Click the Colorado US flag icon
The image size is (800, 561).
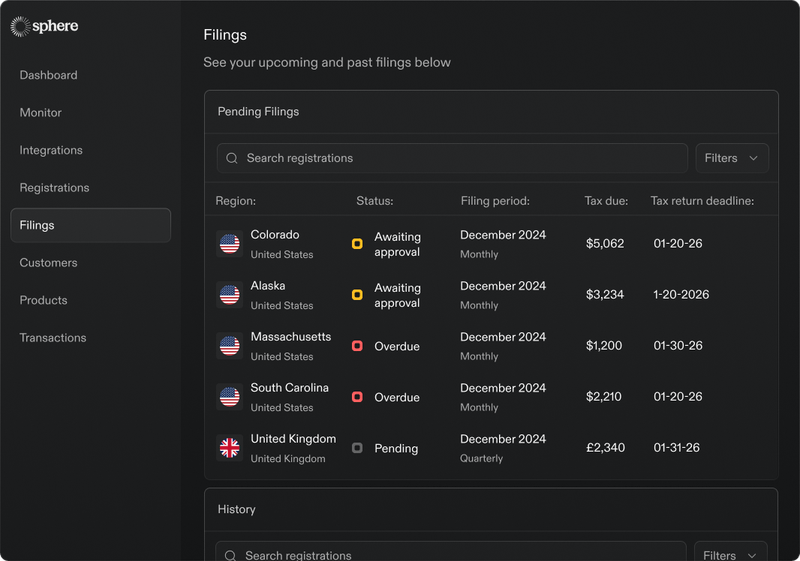(x=229, y=244)
